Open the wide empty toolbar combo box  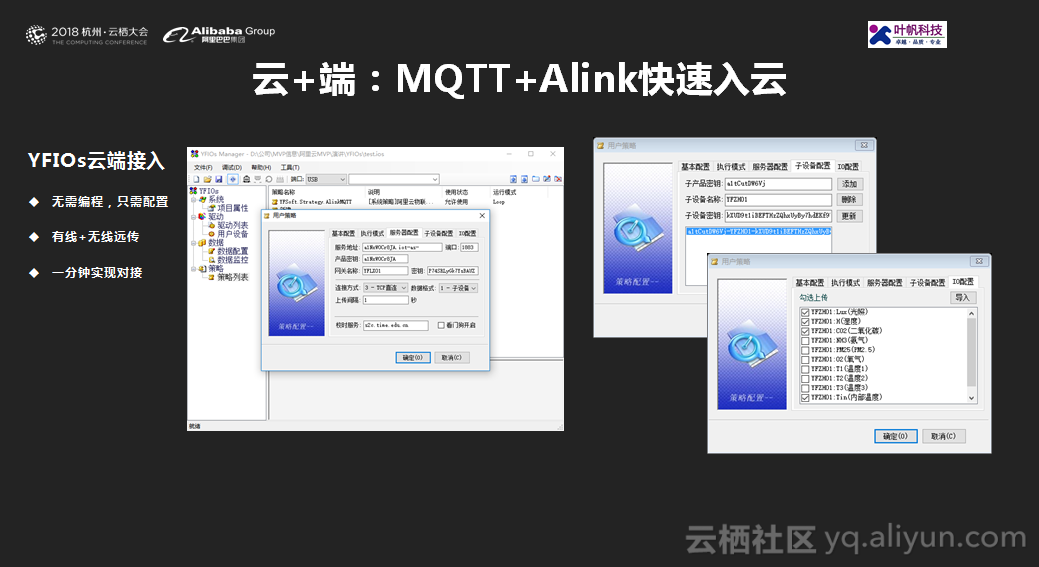[394, 179]
